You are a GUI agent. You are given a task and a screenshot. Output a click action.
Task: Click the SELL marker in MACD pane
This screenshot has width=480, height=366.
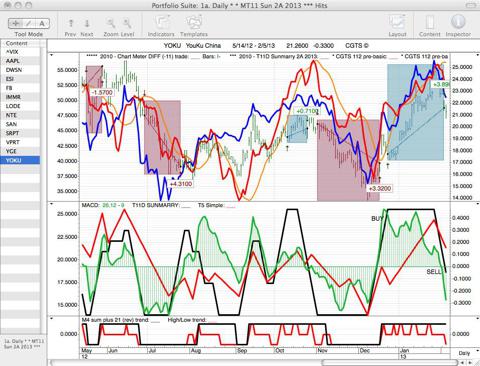(434, 272)
